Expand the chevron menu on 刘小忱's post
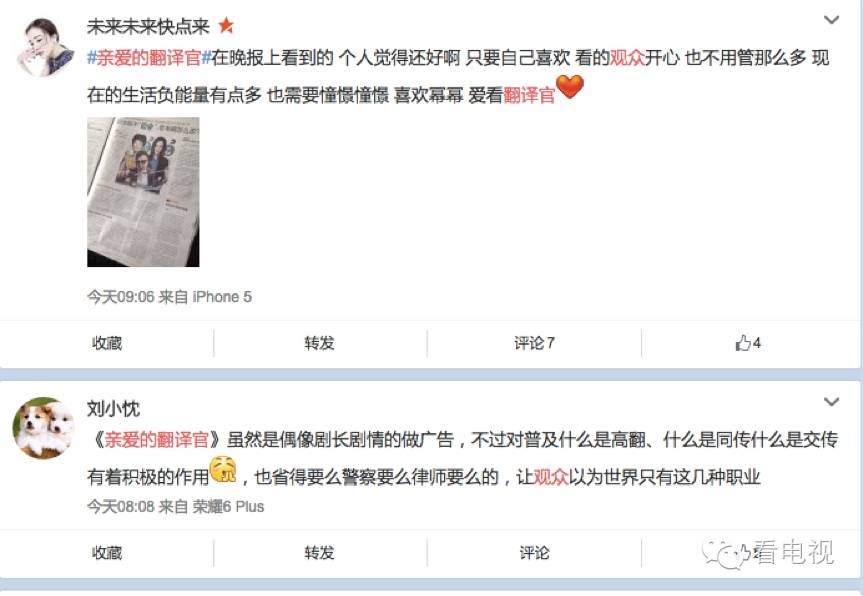863x596 pixels. click(831, 402)
